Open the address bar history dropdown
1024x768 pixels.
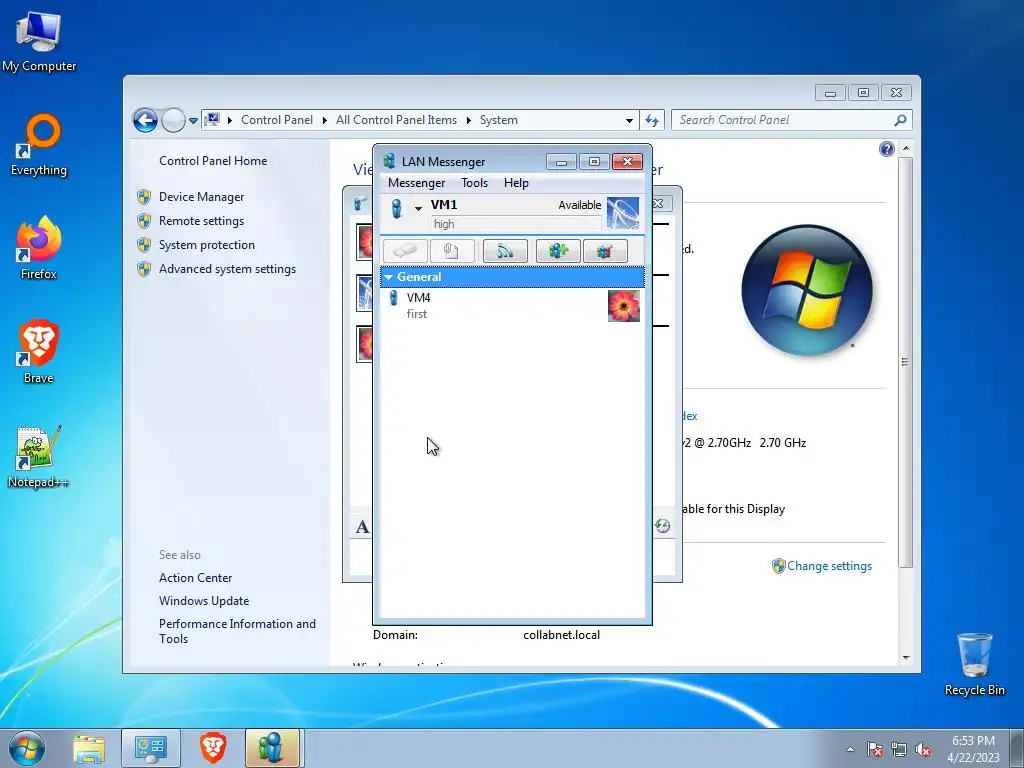coord(629,121)
